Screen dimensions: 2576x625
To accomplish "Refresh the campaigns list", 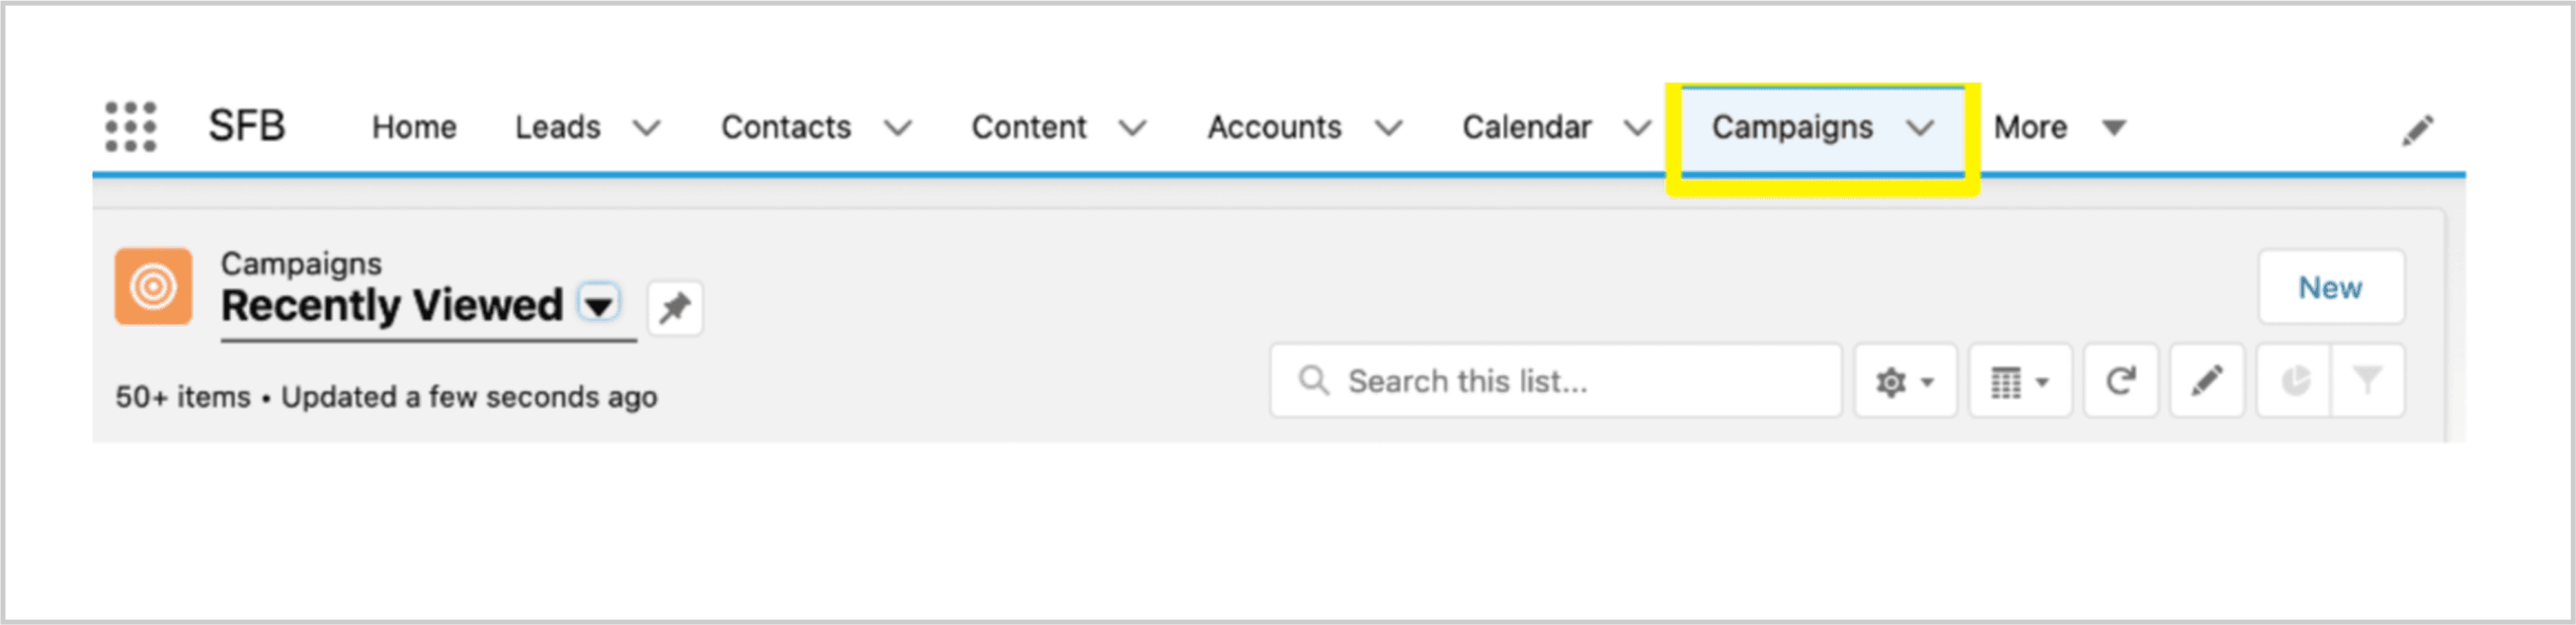I will pos(2121,381).
